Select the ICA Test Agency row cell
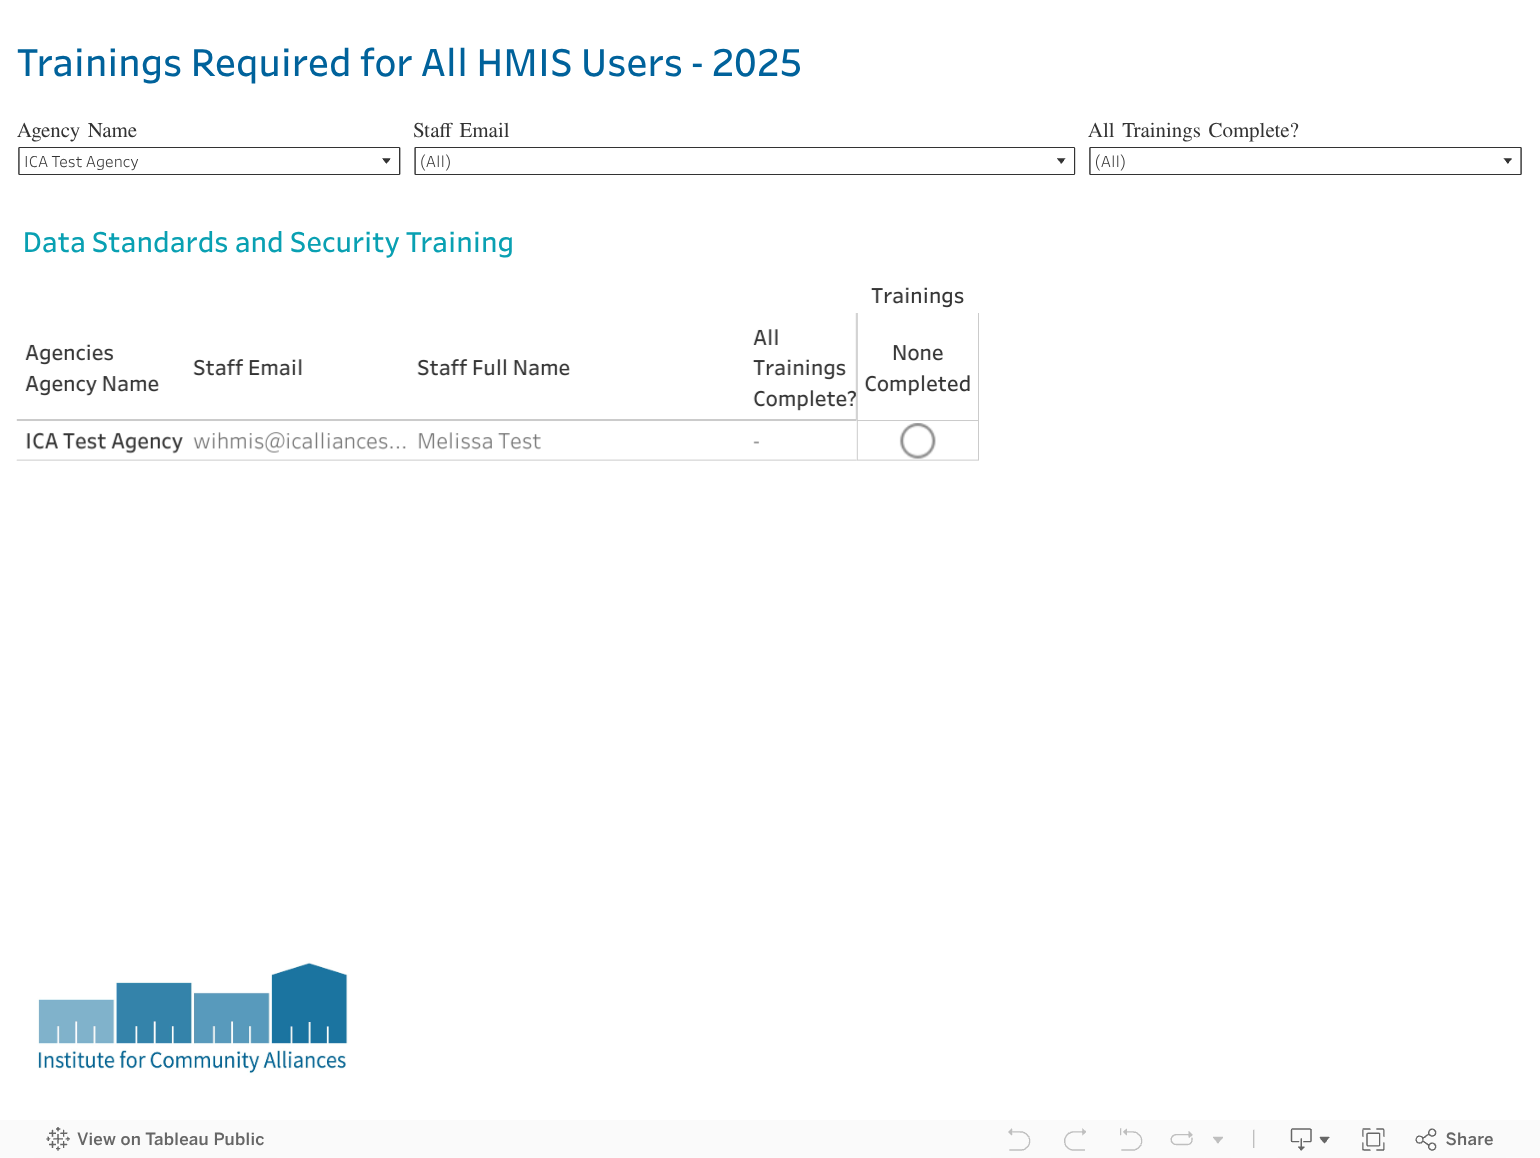1540x1158 pixels. [103, 441]
